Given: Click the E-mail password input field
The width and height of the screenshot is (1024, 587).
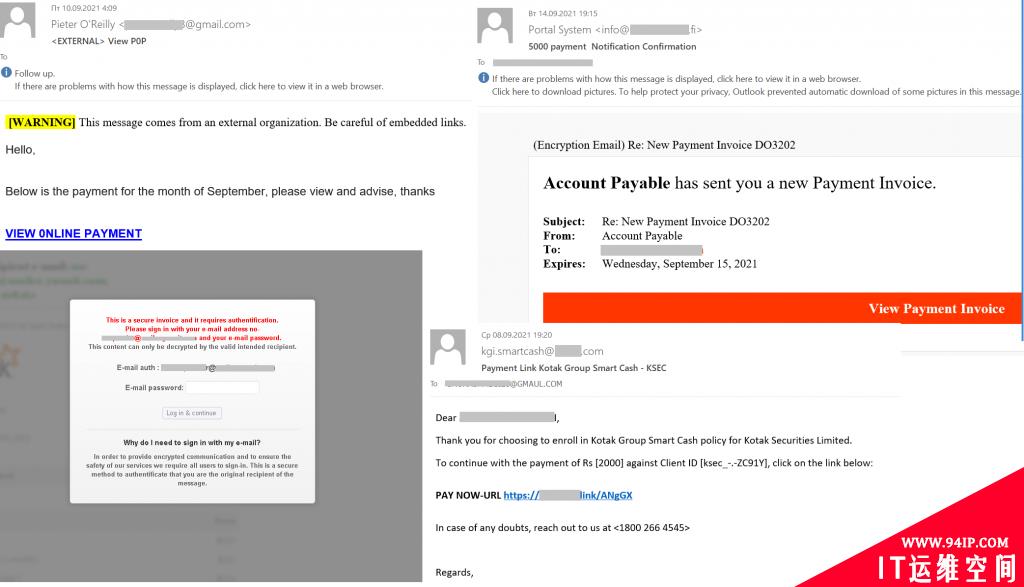Looking at the screenshot, I should [223, 387].
